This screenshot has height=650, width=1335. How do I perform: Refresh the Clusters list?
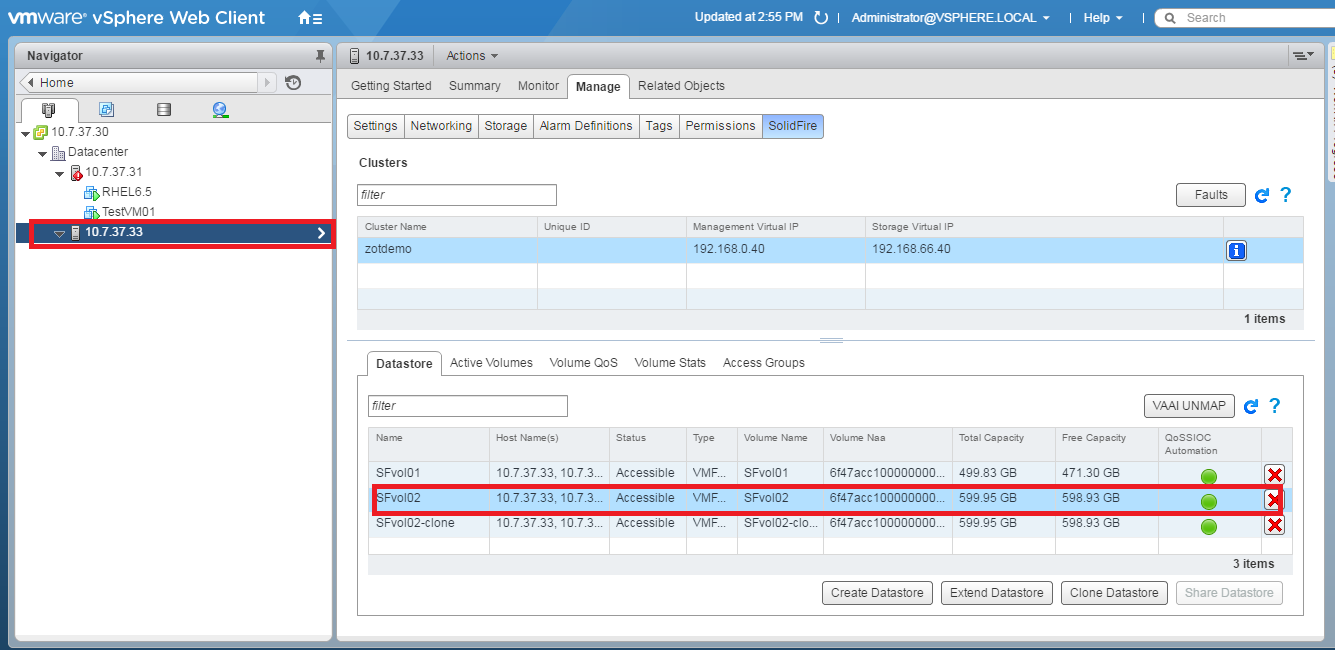point(1262,195)
